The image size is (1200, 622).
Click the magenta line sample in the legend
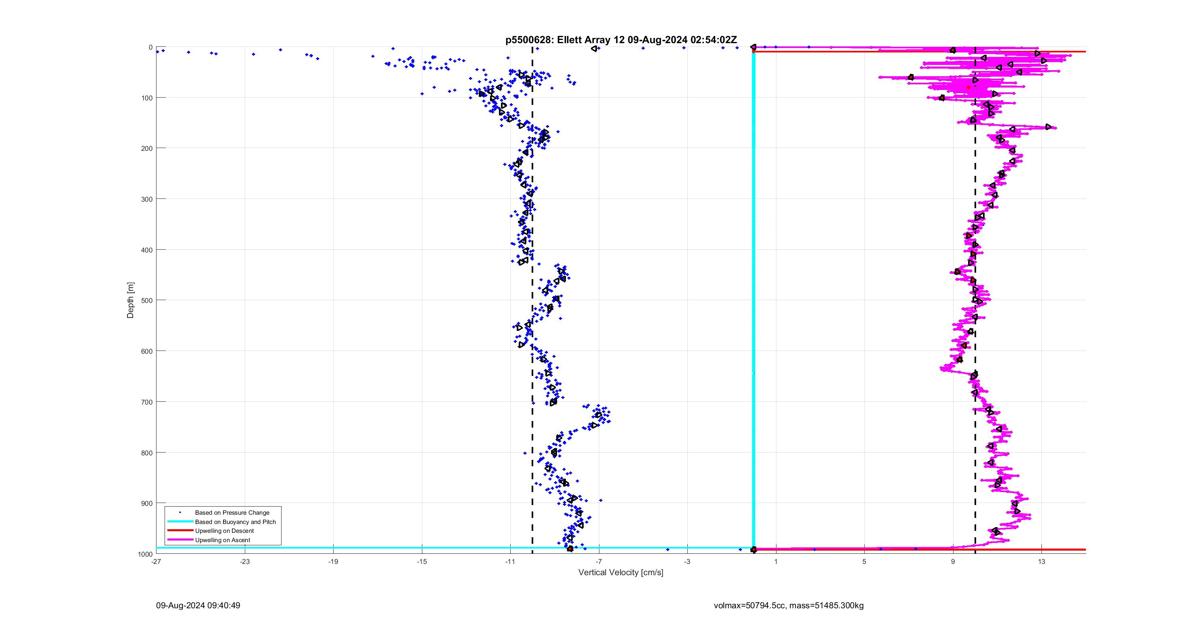tap(179, 540)
